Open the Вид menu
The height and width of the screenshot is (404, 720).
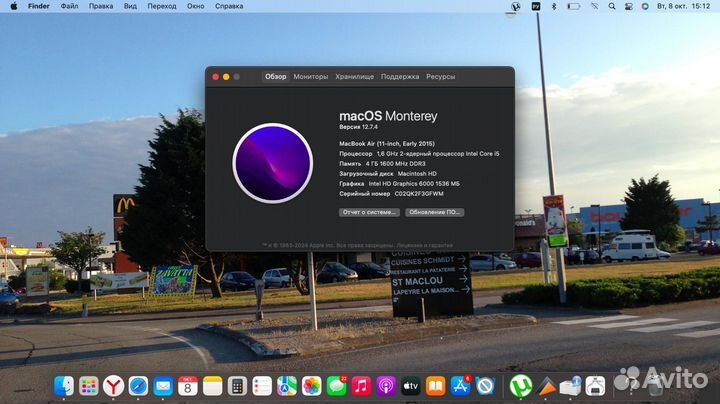point(130,6)
